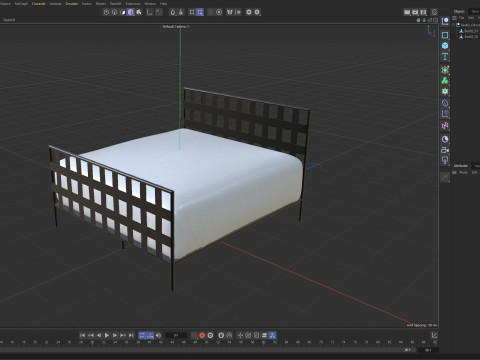This screenshot has width=480, height=360.
Task: Collapse the Bed02 object hierarchy
Action: [x=453, y=25]
